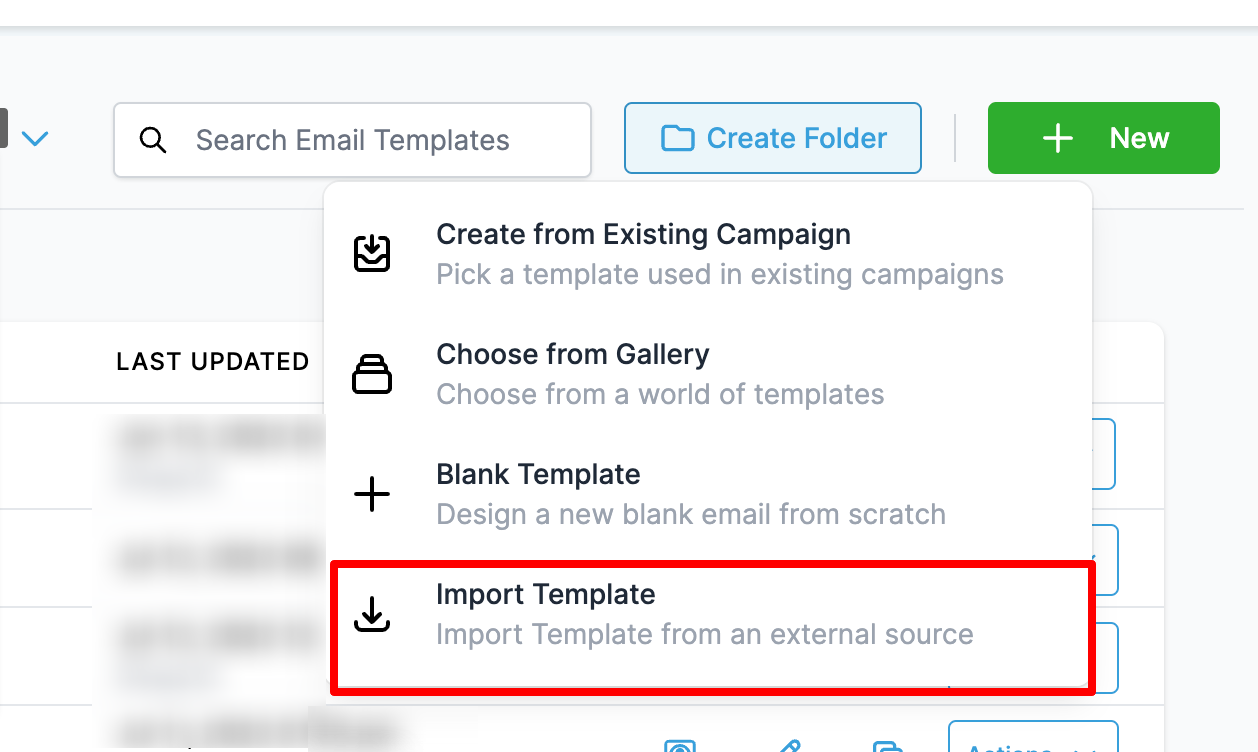Screen dimensions: 1258x752
Task: Click the magnifying glass search icon
Action: pyautogui.click(x=153, y=139)
